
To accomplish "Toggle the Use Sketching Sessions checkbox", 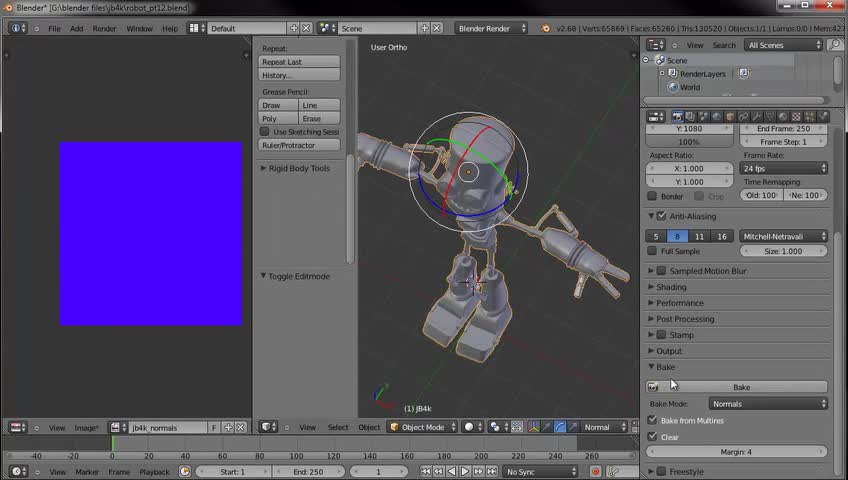I will 264,131.
